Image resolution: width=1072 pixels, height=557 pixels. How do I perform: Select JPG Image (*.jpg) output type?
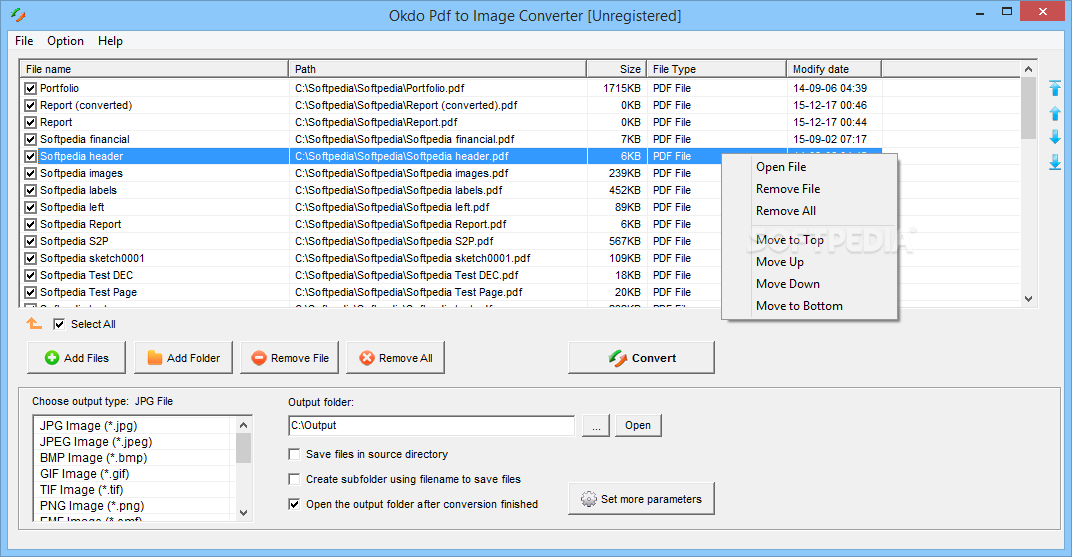click(x=135, y=426)
